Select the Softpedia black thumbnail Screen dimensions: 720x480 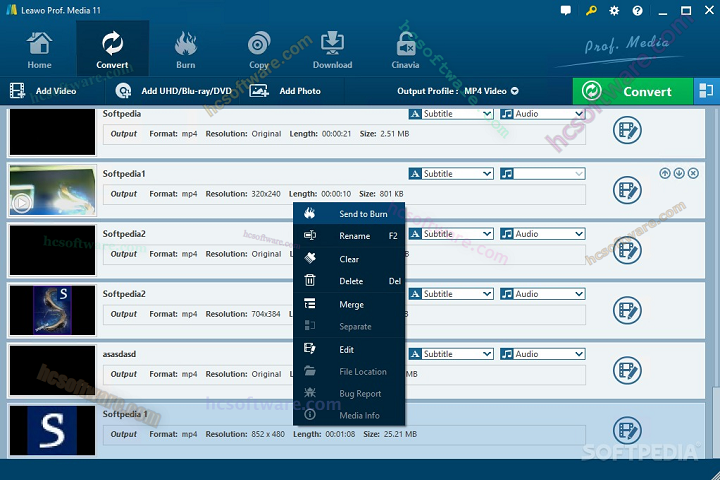click(x=52, y=132)
